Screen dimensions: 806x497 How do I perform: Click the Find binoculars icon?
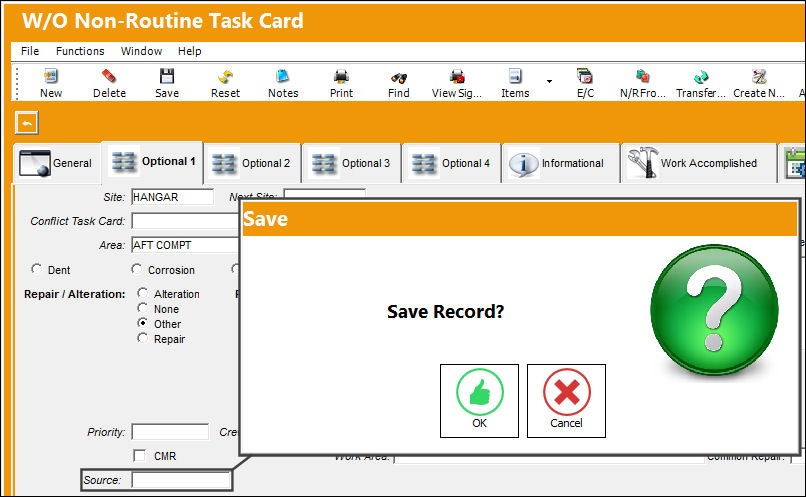(399, 77)
